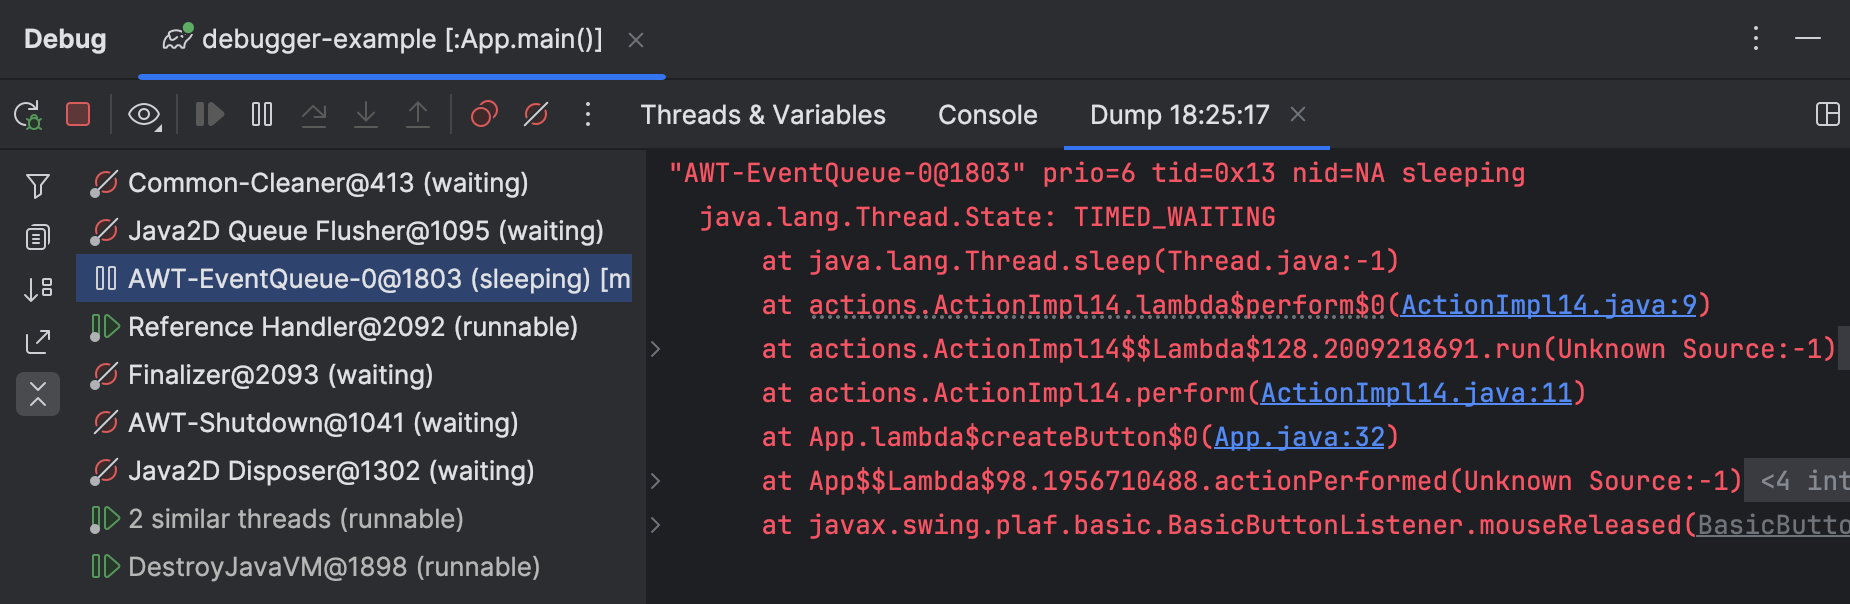Close the Dump 18:25:17 tab

tap(1298, 114)
